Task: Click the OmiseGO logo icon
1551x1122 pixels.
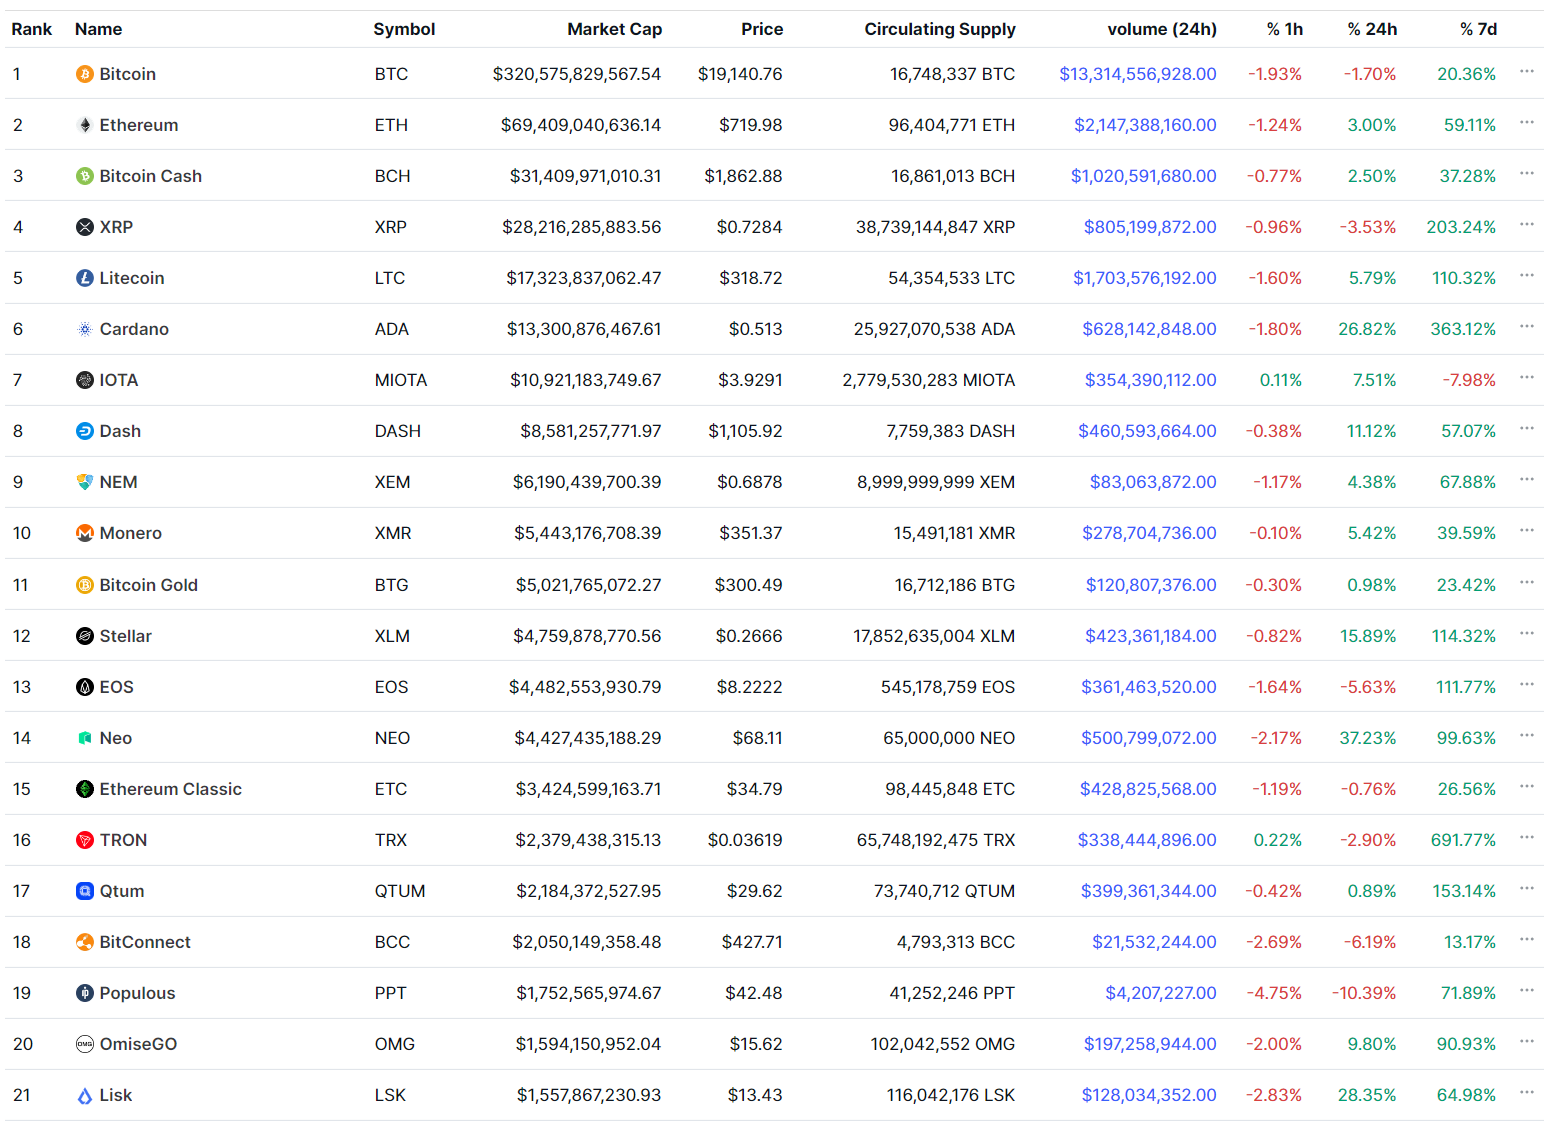Action: tap(85, 1044)
